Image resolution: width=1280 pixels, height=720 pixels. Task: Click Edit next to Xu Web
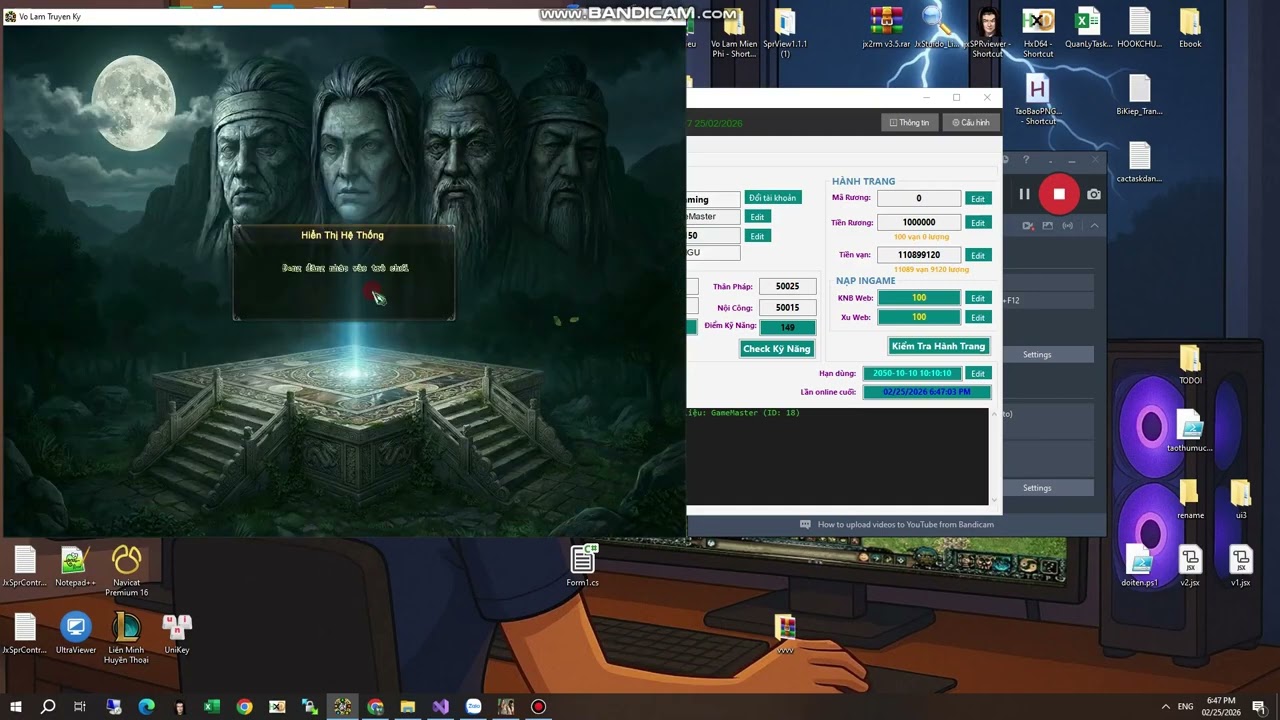977,317
